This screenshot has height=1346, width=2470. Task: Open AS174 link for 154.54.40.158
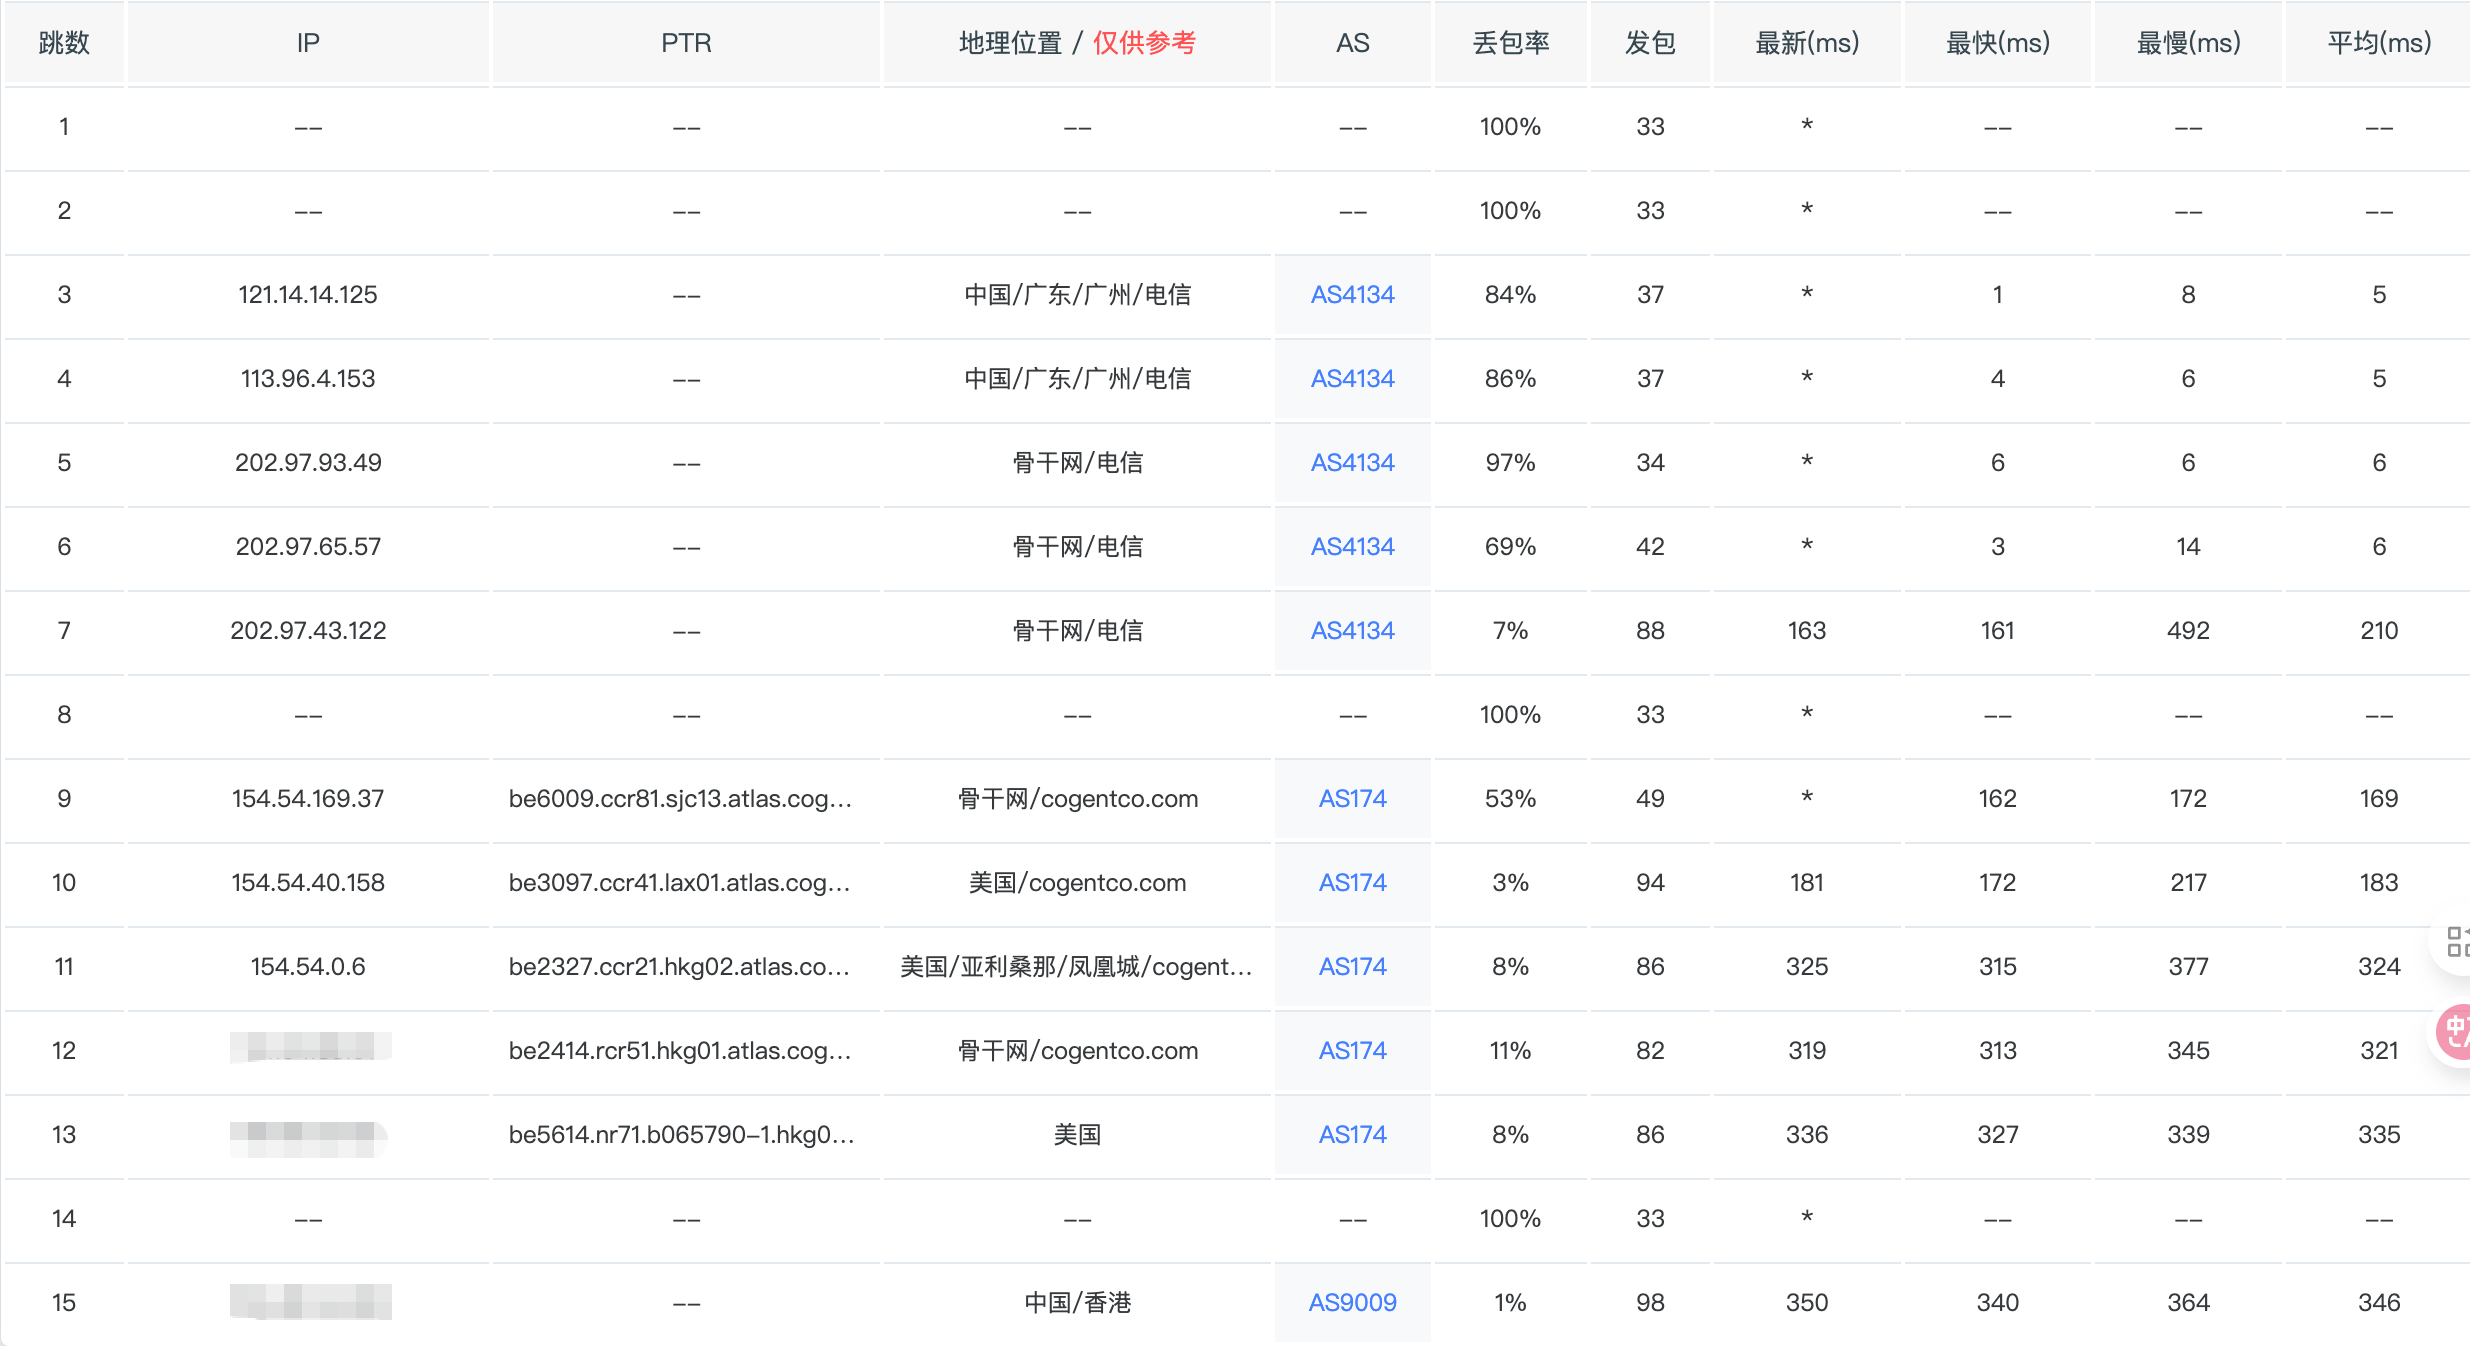pyautogui.click(x=1352, y=883)
